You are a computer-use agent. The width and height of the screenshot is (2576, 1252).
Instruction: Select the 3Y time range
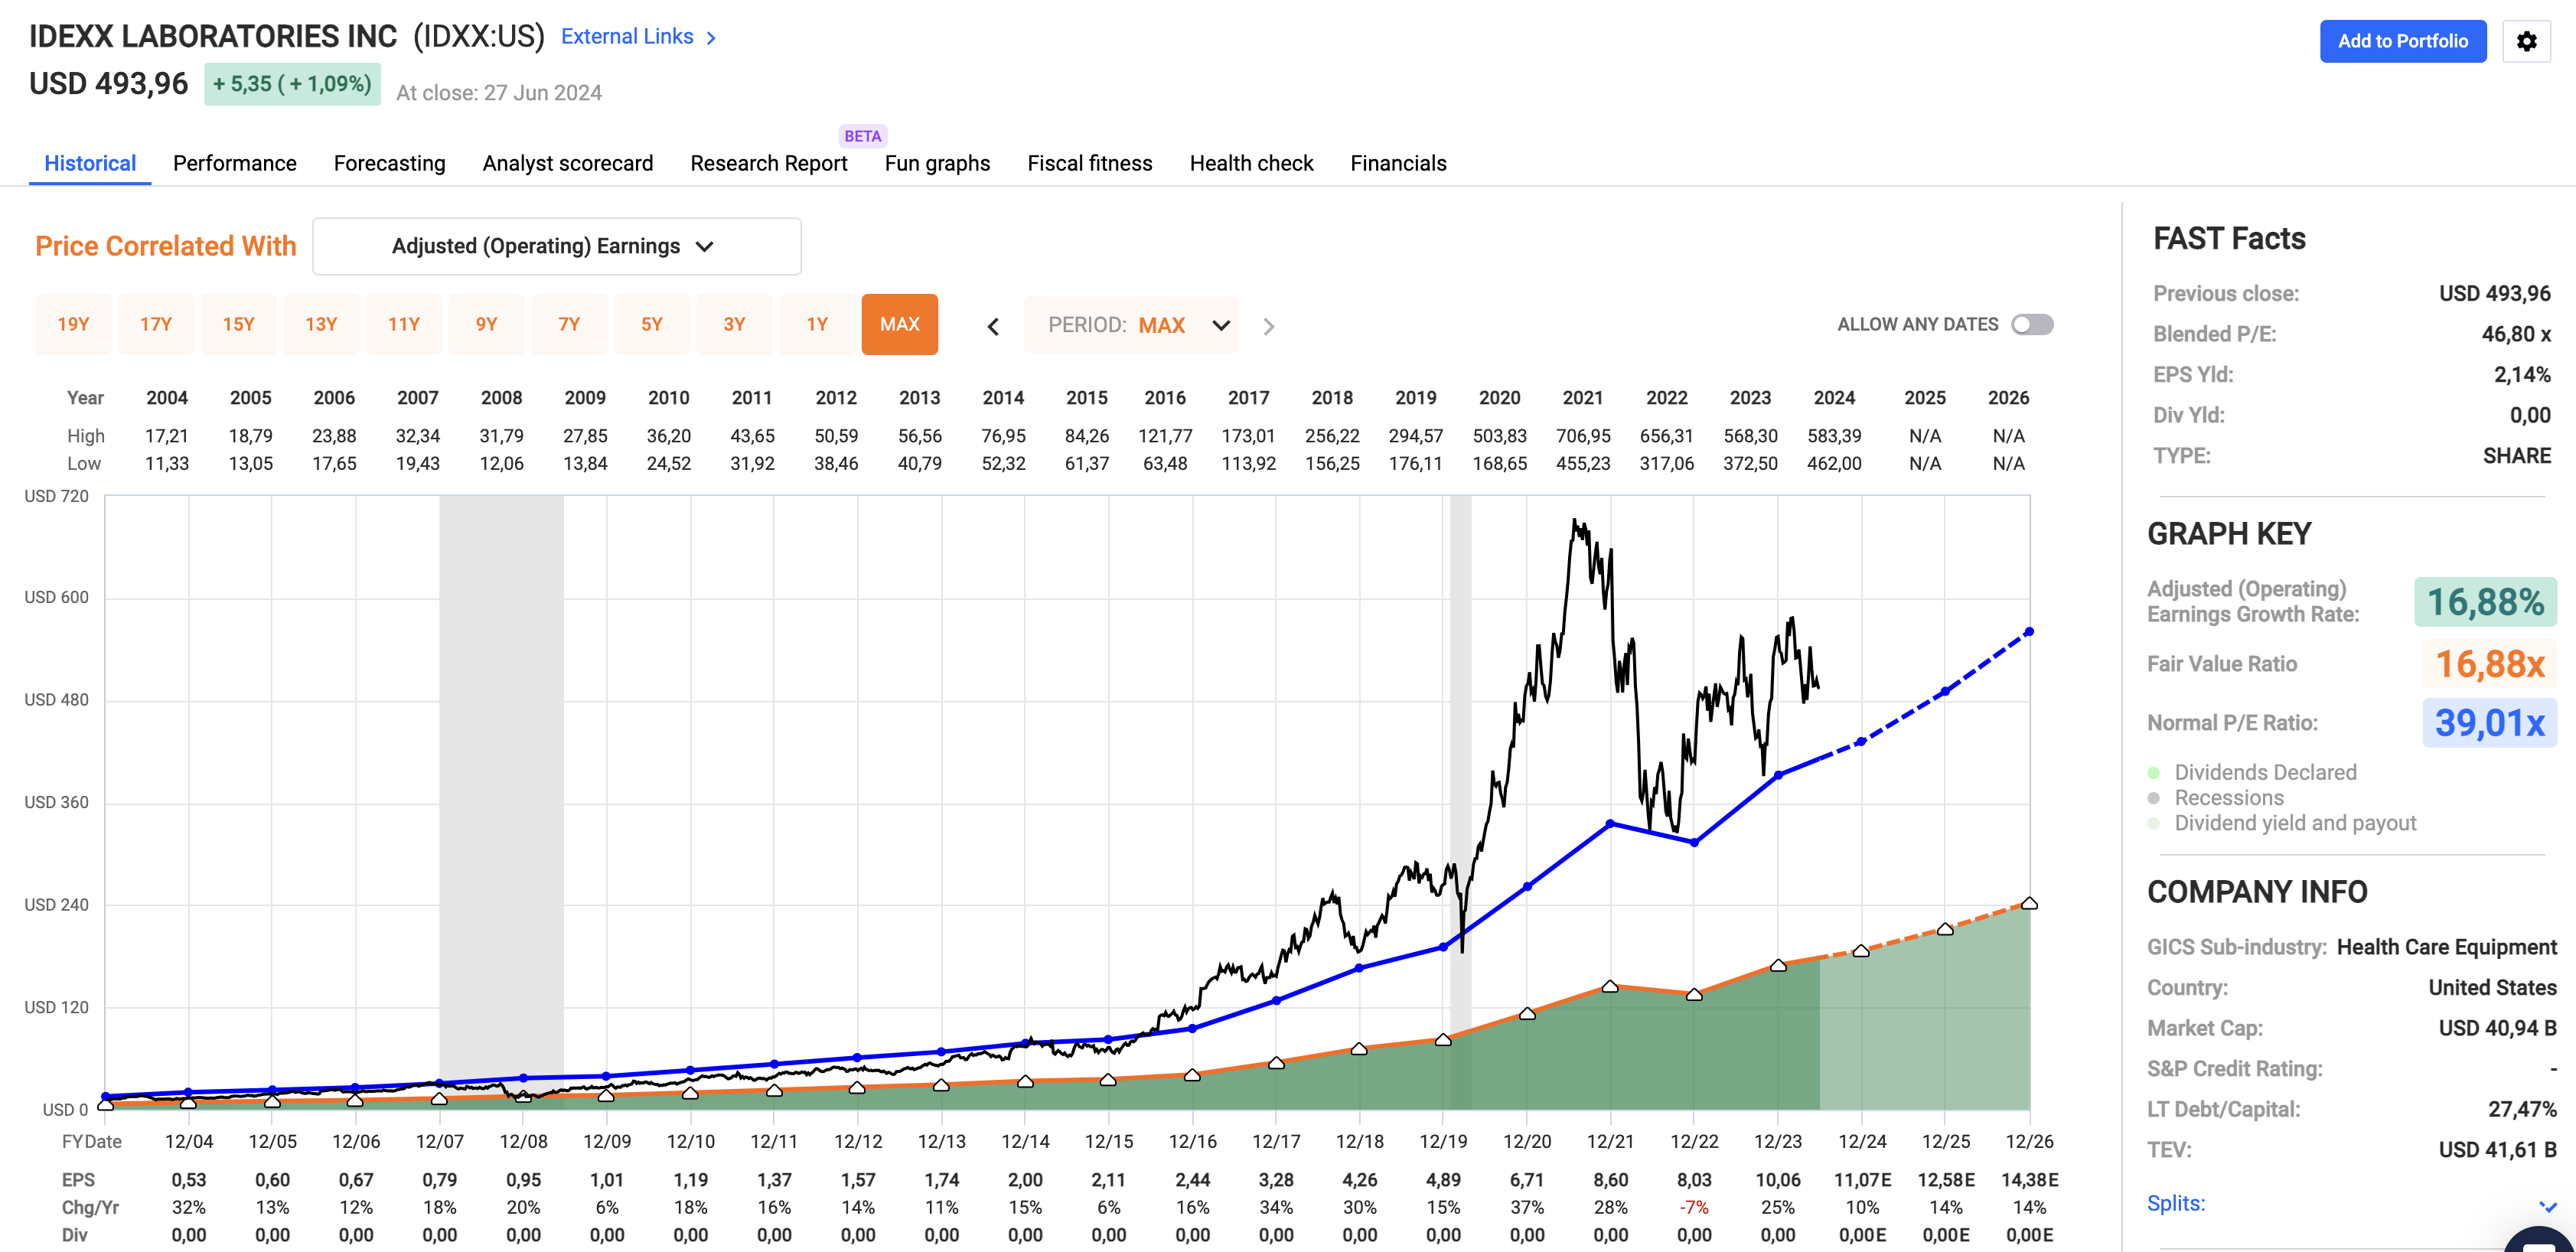pos(735,324)
